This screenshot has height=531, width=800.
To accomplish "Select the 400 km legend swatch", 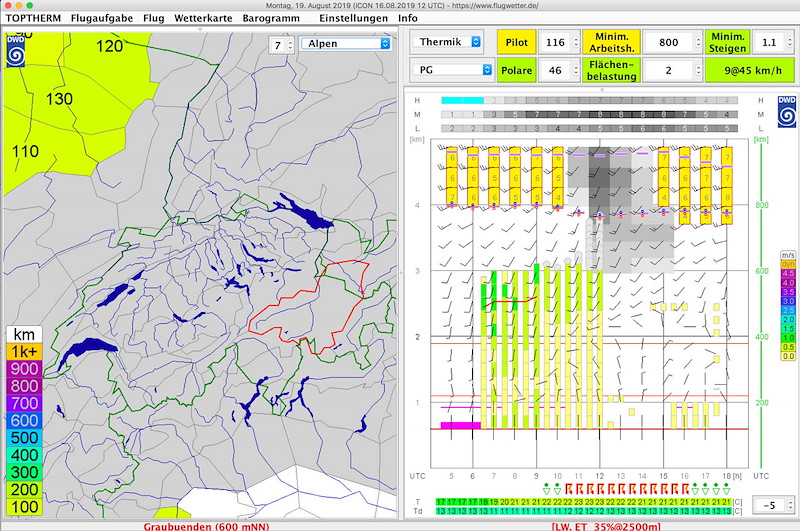I will tap(24, 455).
